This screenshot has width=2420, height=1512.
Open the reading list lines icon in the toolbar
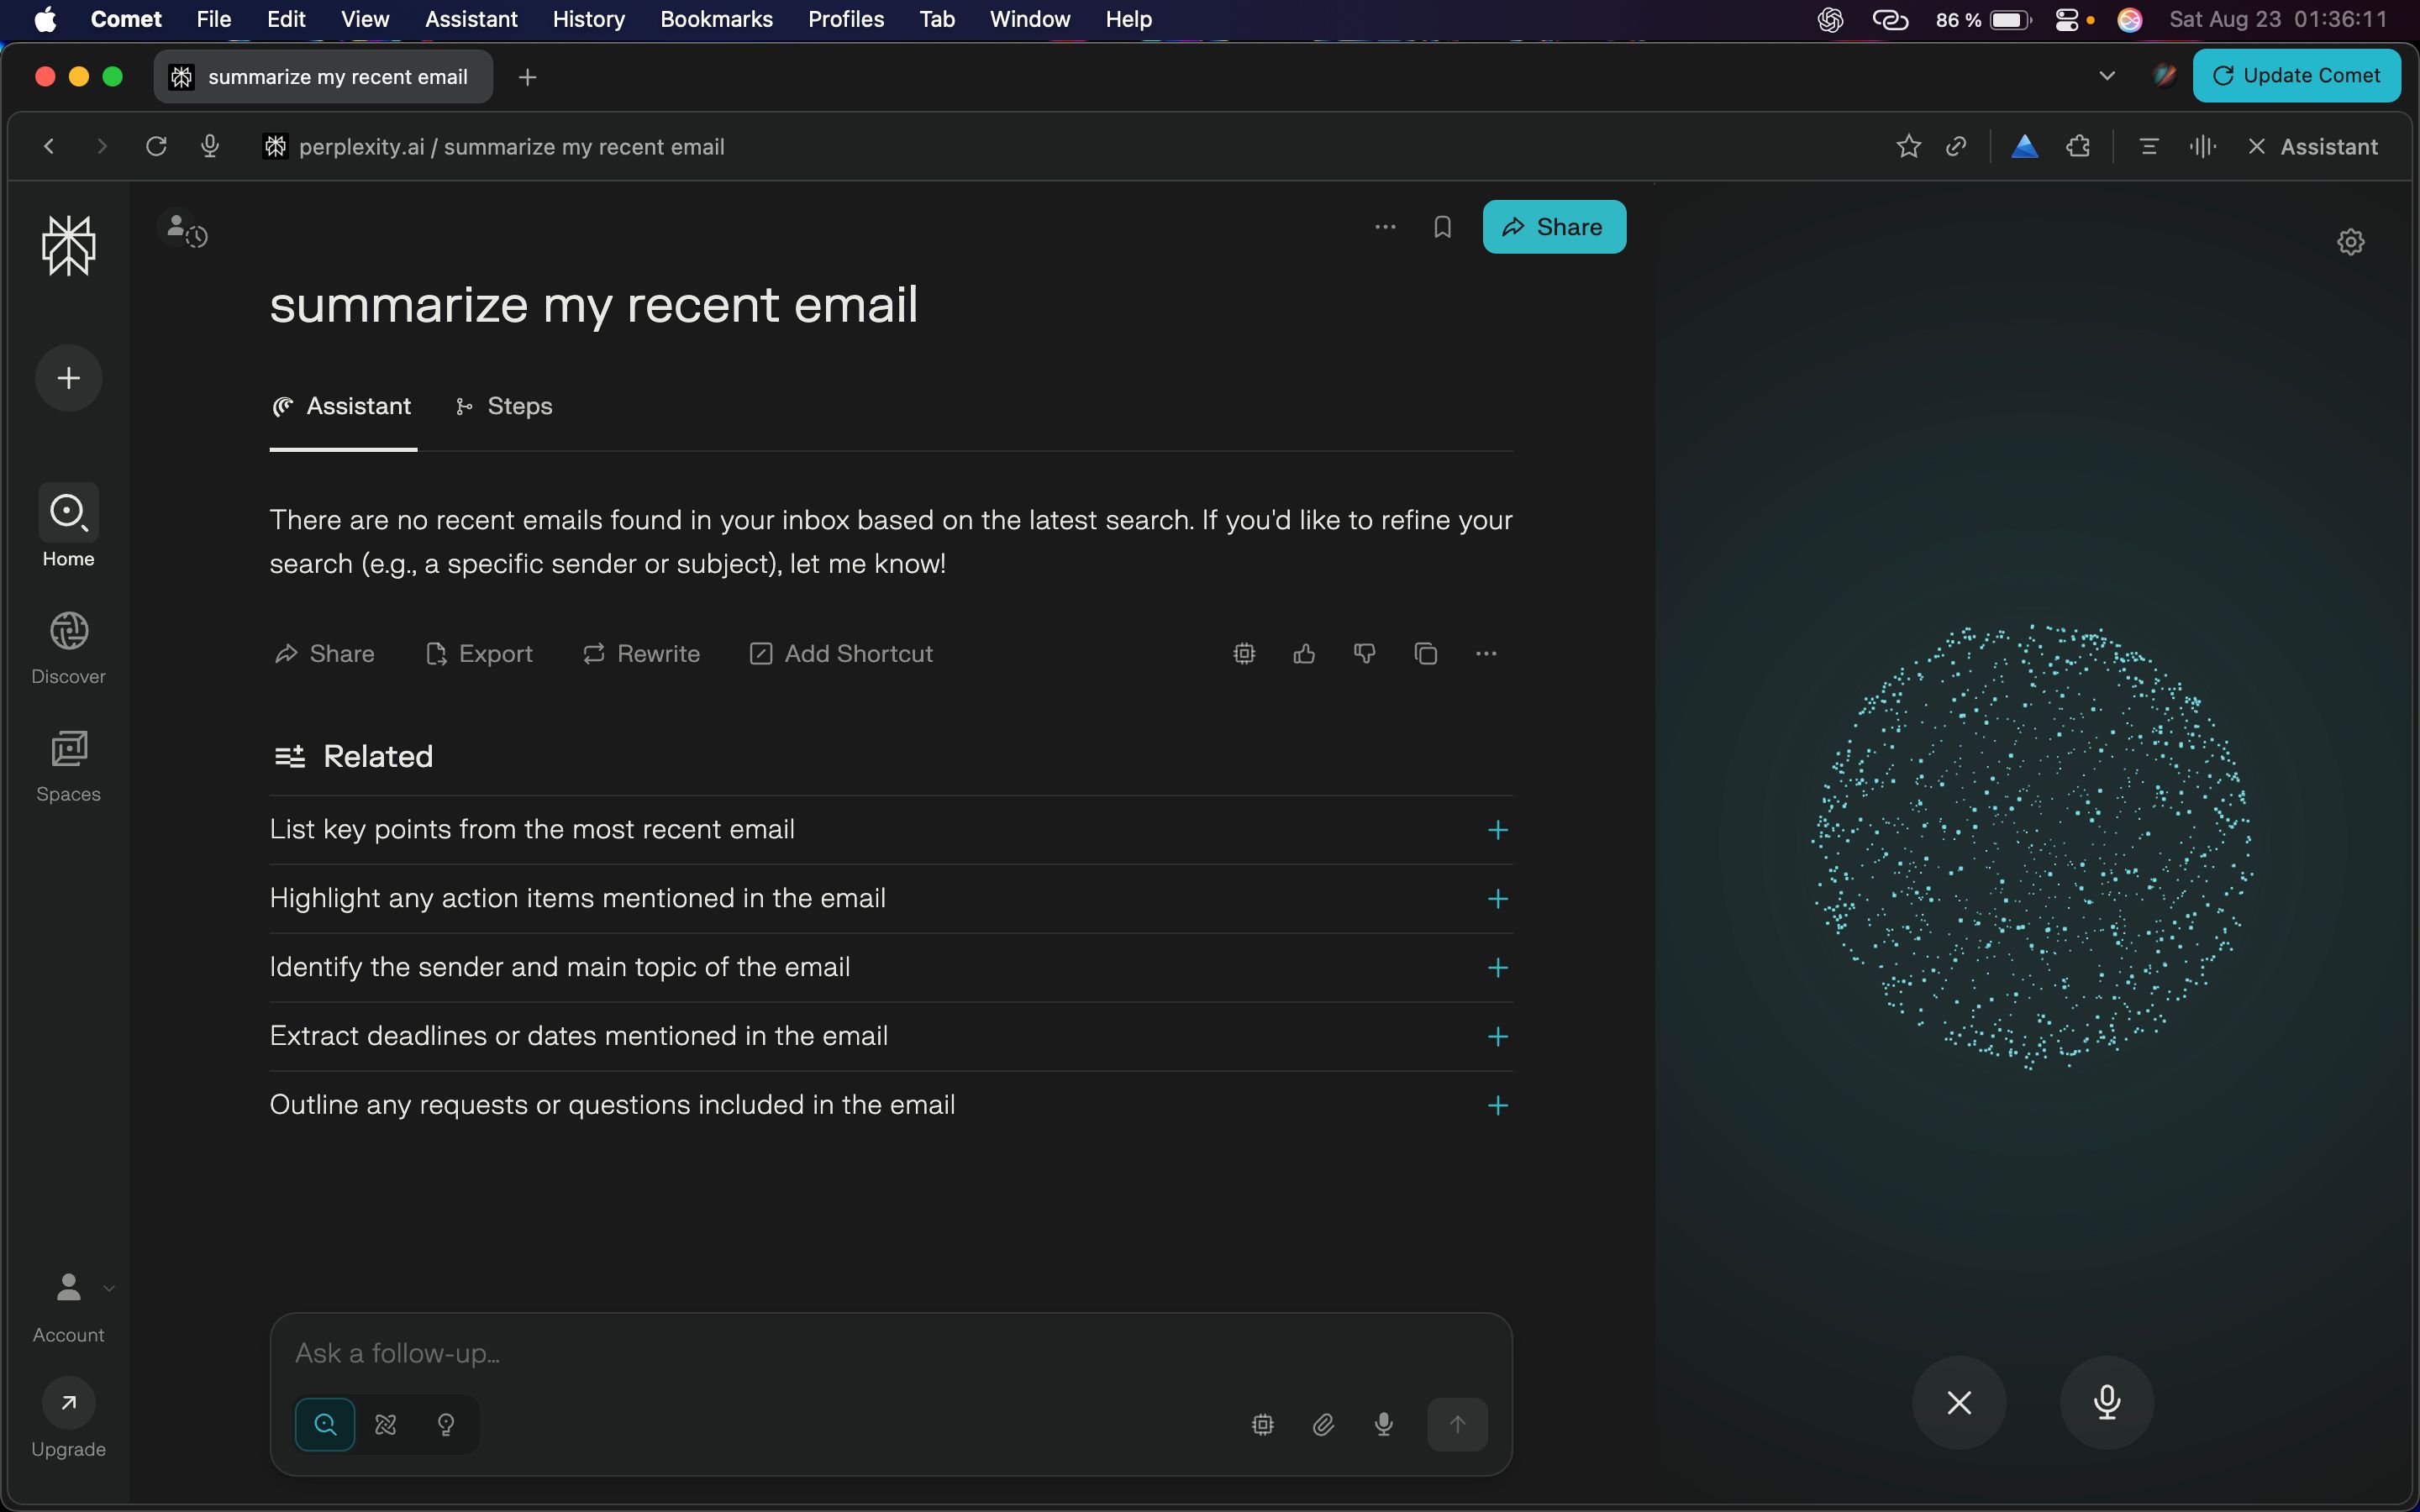[2149, 147]
